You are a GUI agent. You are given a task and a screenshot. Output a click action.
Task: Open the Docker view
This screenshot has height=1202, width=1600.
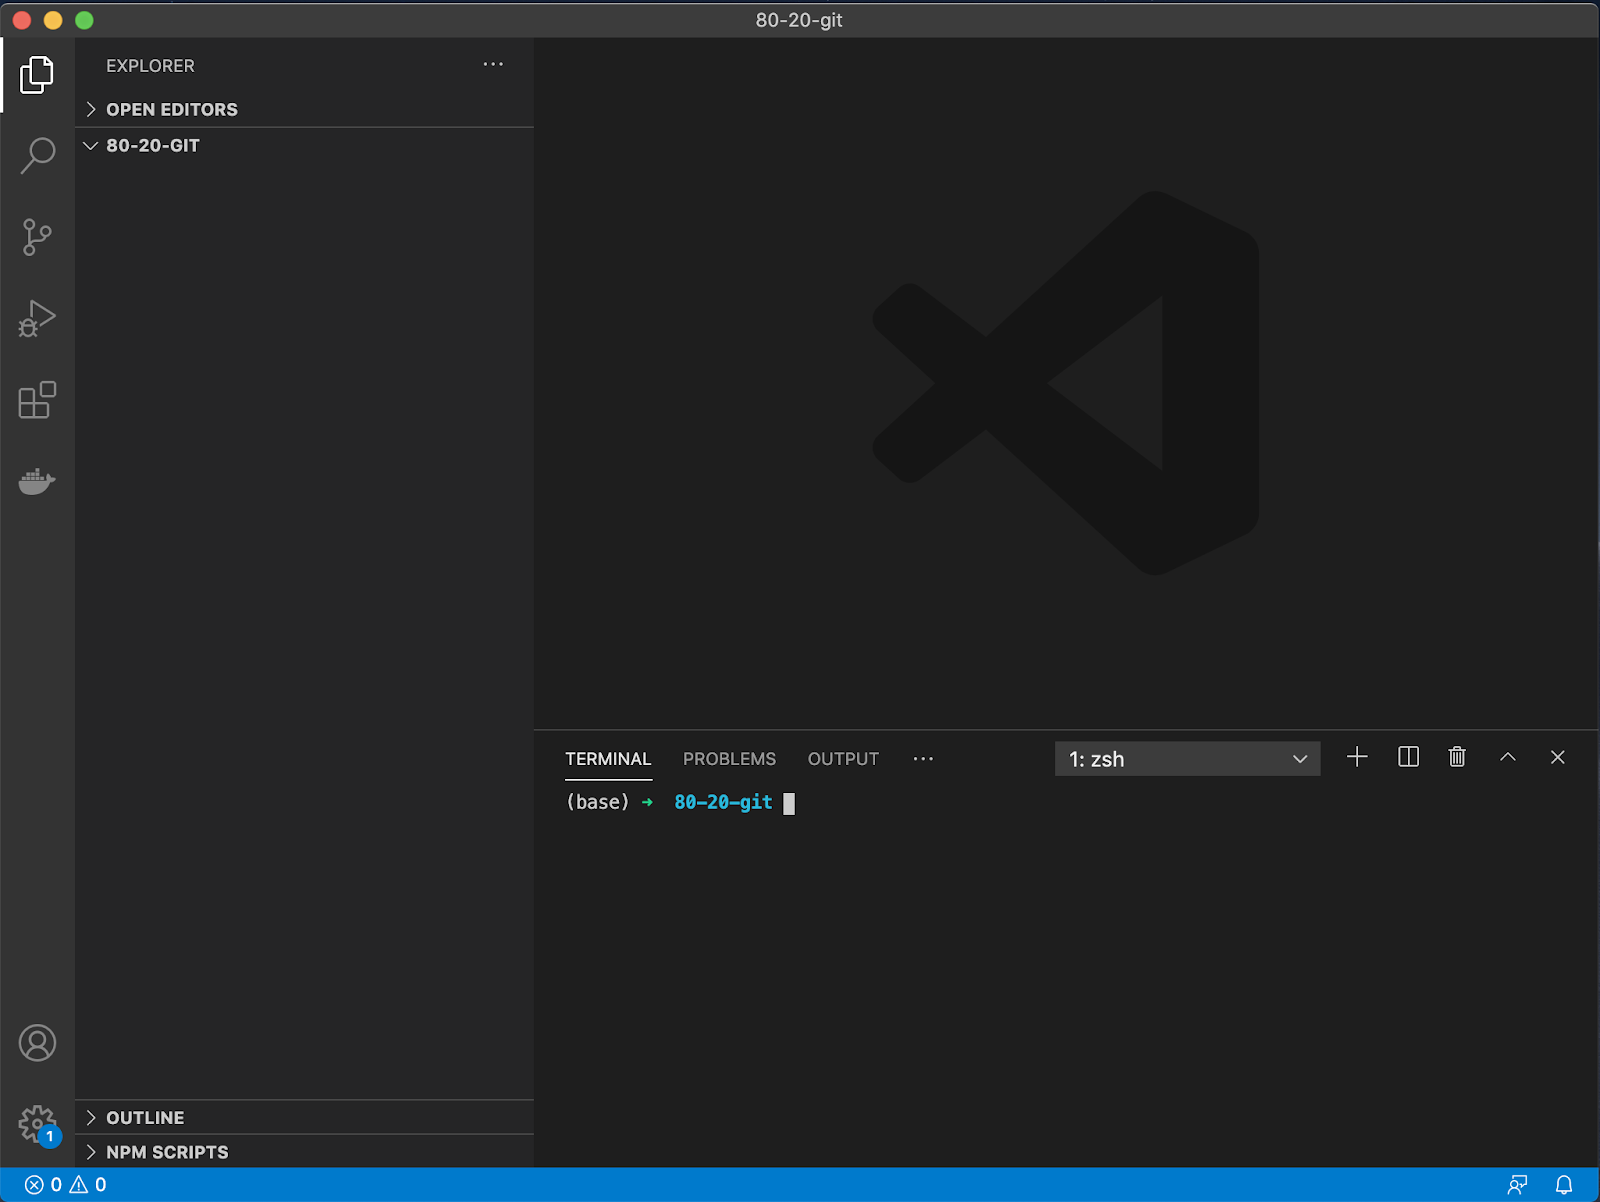37,481
